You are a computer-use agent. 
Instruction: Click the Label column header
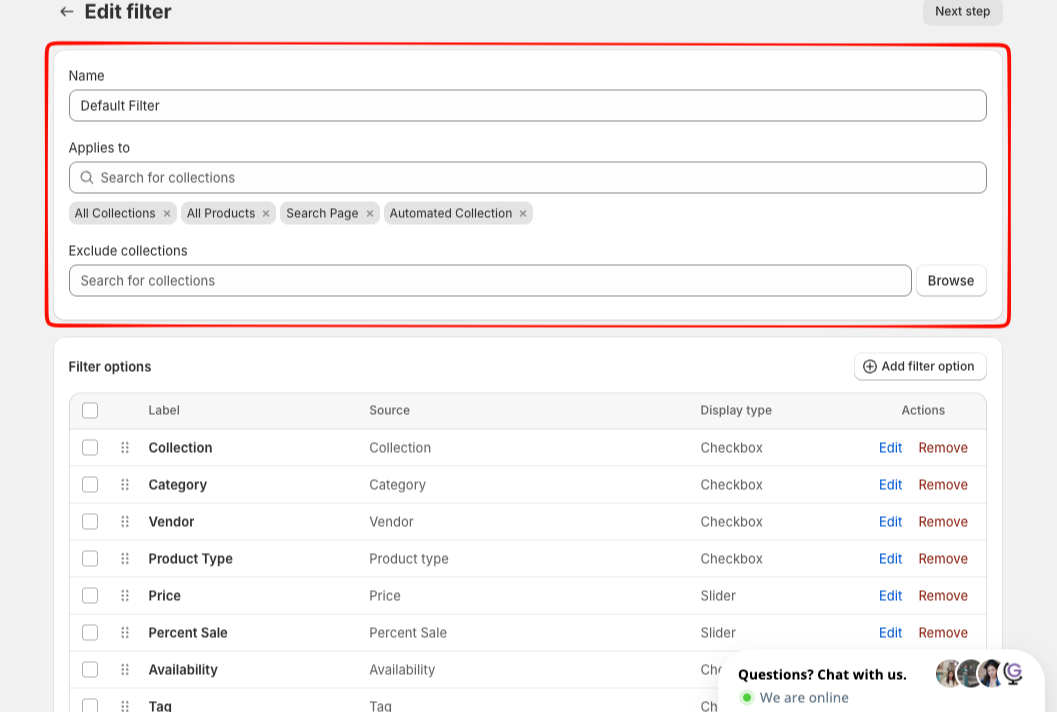(x=164, y=410)
